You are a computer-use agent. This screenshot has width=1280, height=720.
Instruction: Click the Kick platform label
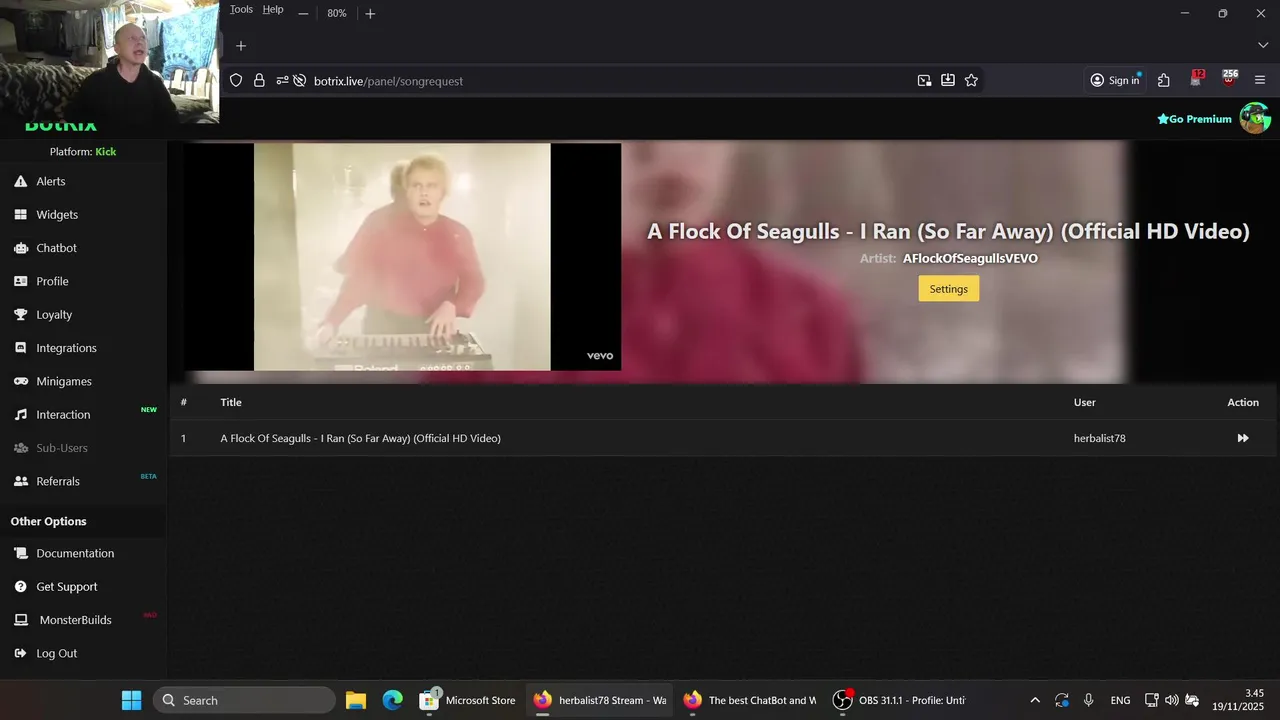click(105, 152)
